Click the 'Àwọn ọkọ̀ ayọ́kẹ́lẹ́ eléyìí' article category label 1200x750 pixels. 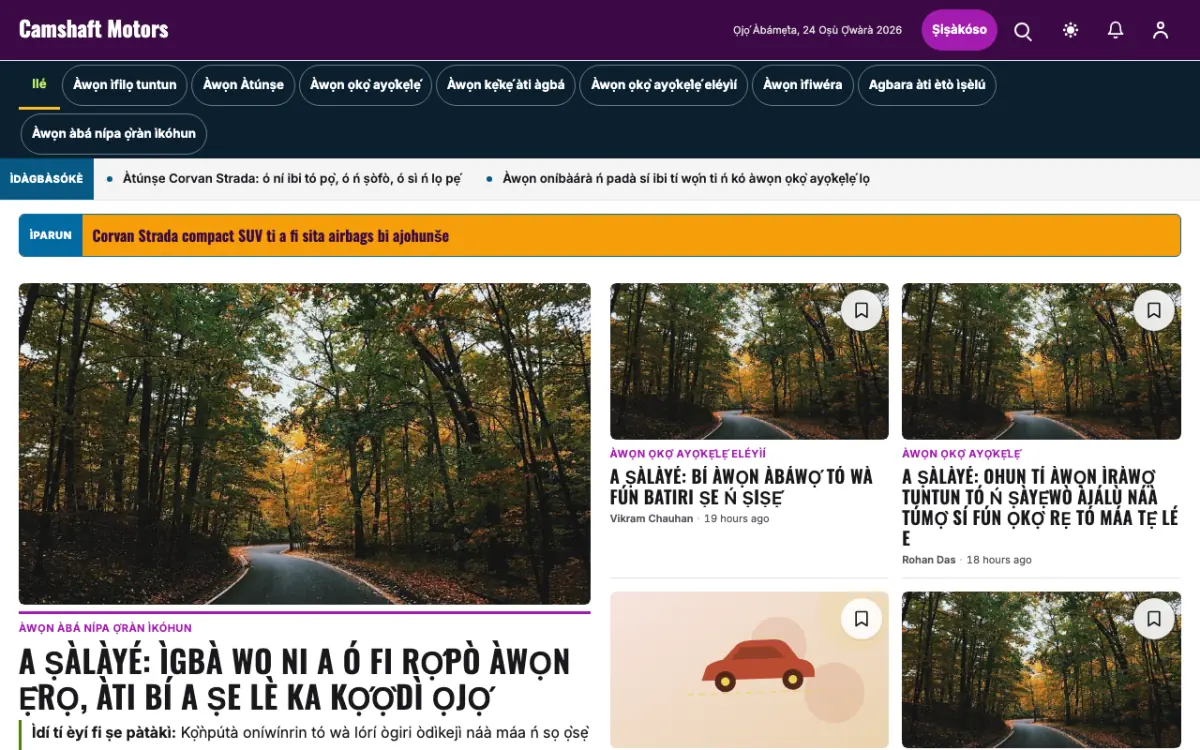tap(687, 454)
